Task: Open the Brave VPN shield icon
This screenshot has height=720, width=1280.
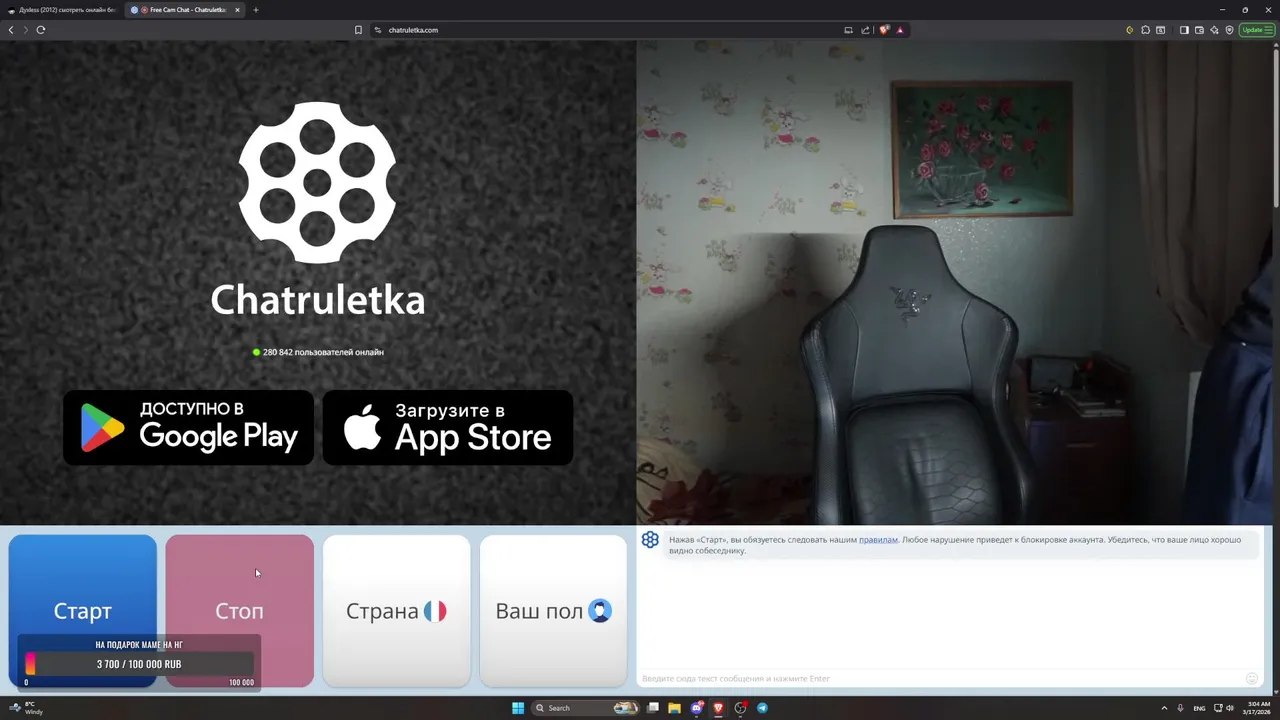Action: coord(1229,30)
